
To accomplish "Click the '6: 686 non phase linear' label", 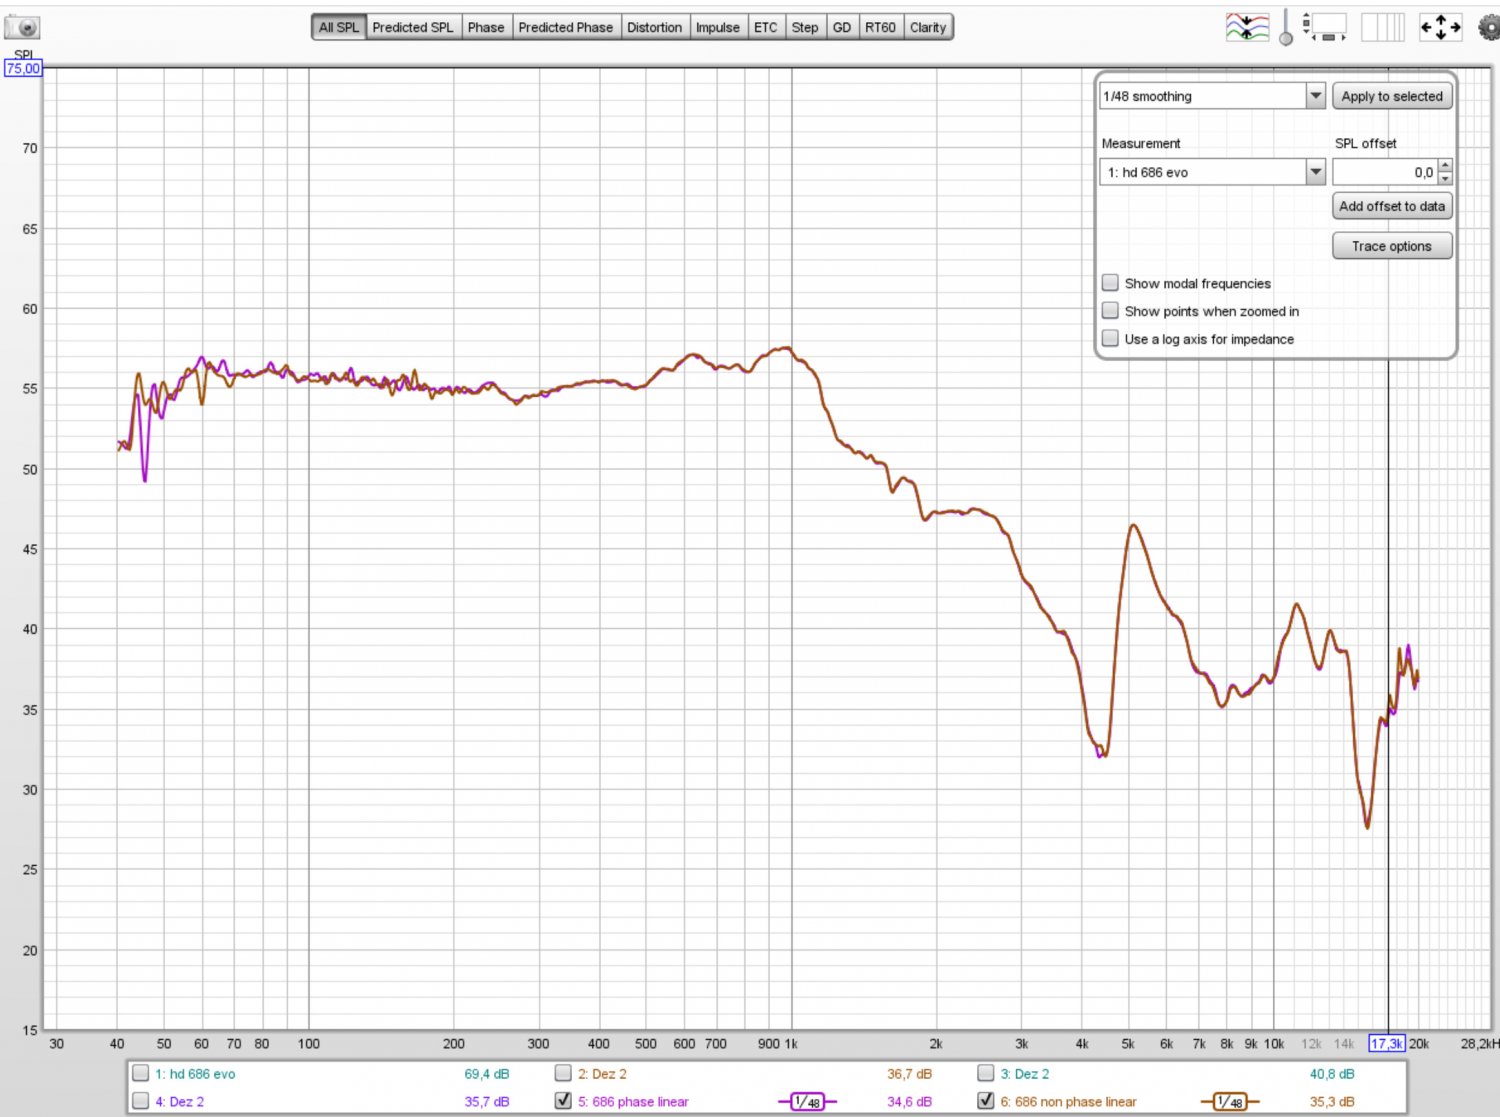I will [1068, 1101].
